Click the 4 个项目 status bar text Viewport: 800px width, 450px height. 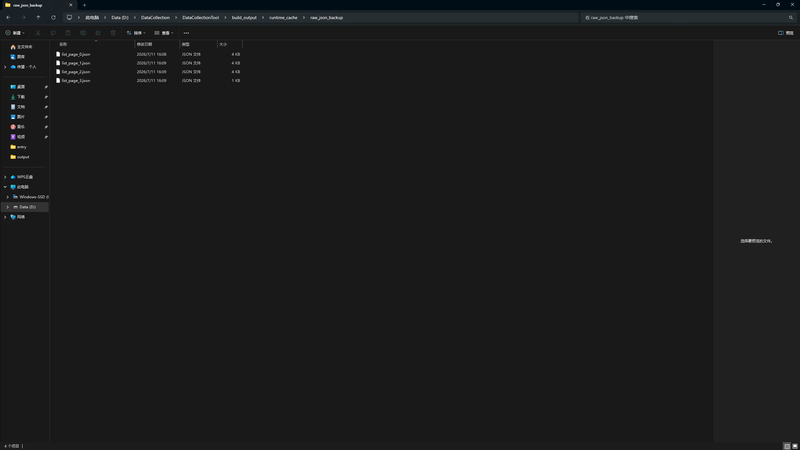coord(11,446)
